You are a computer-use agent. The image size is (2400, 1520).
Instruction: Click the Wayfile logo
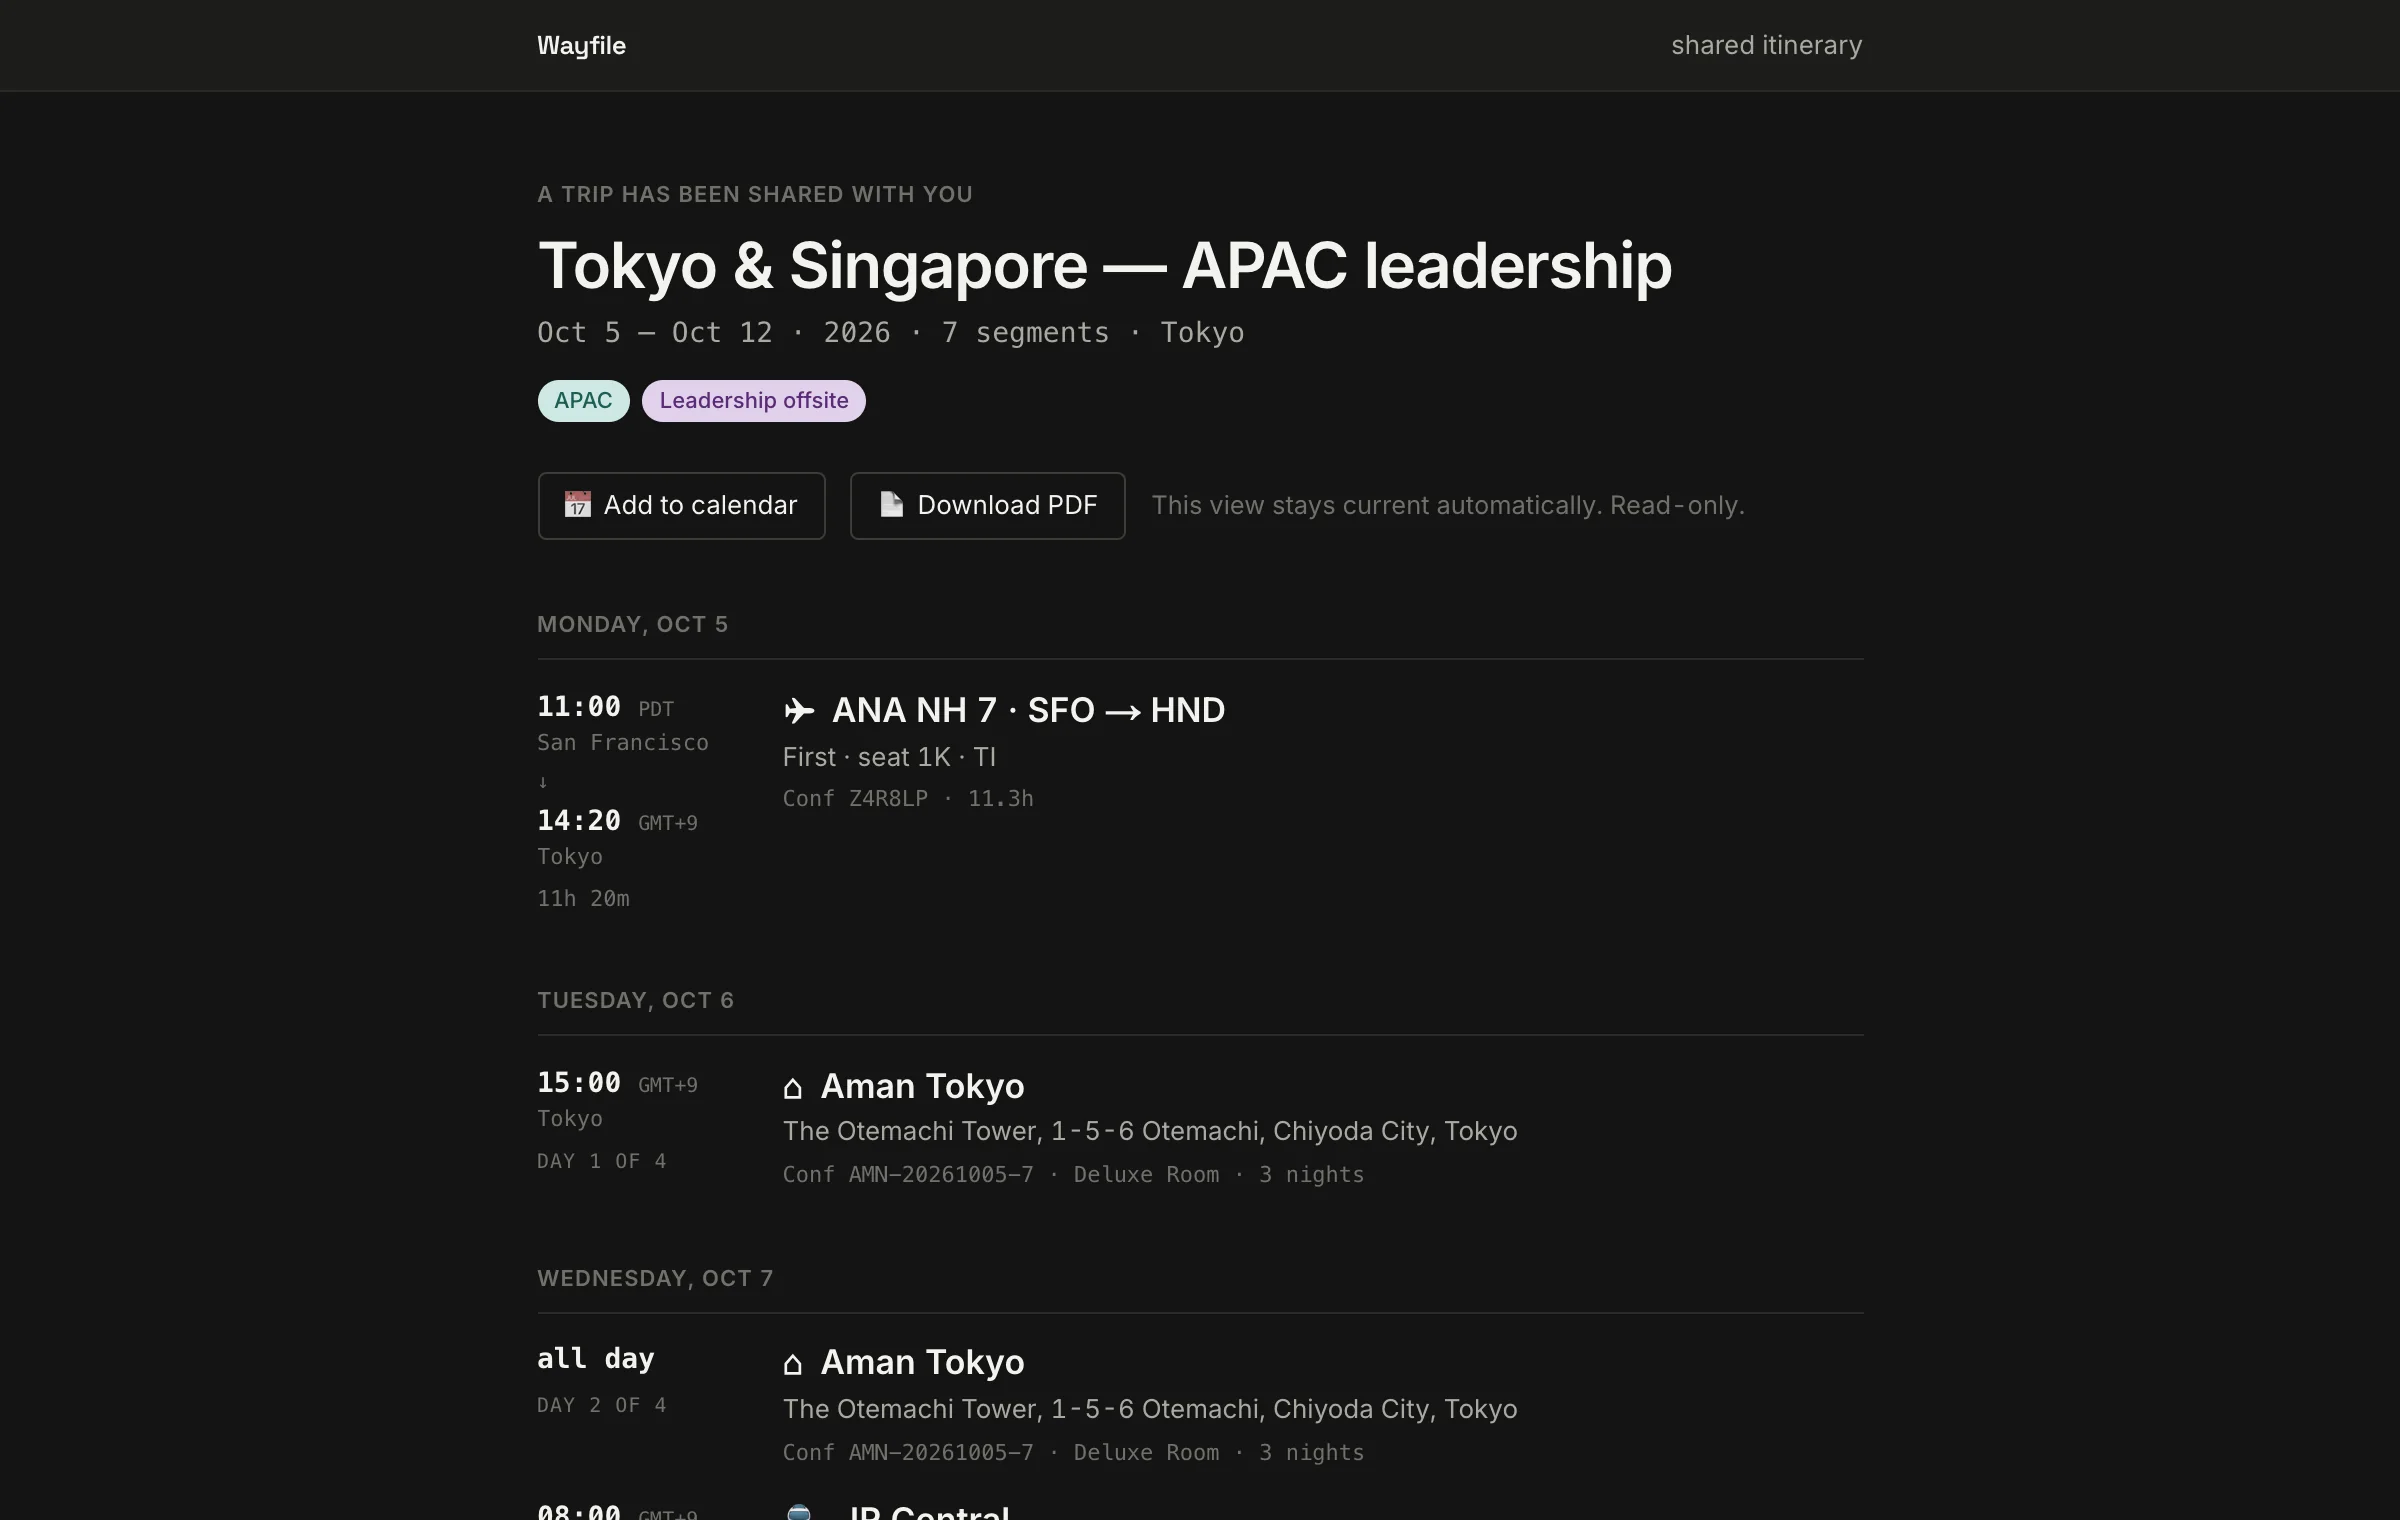coord(581,46)
